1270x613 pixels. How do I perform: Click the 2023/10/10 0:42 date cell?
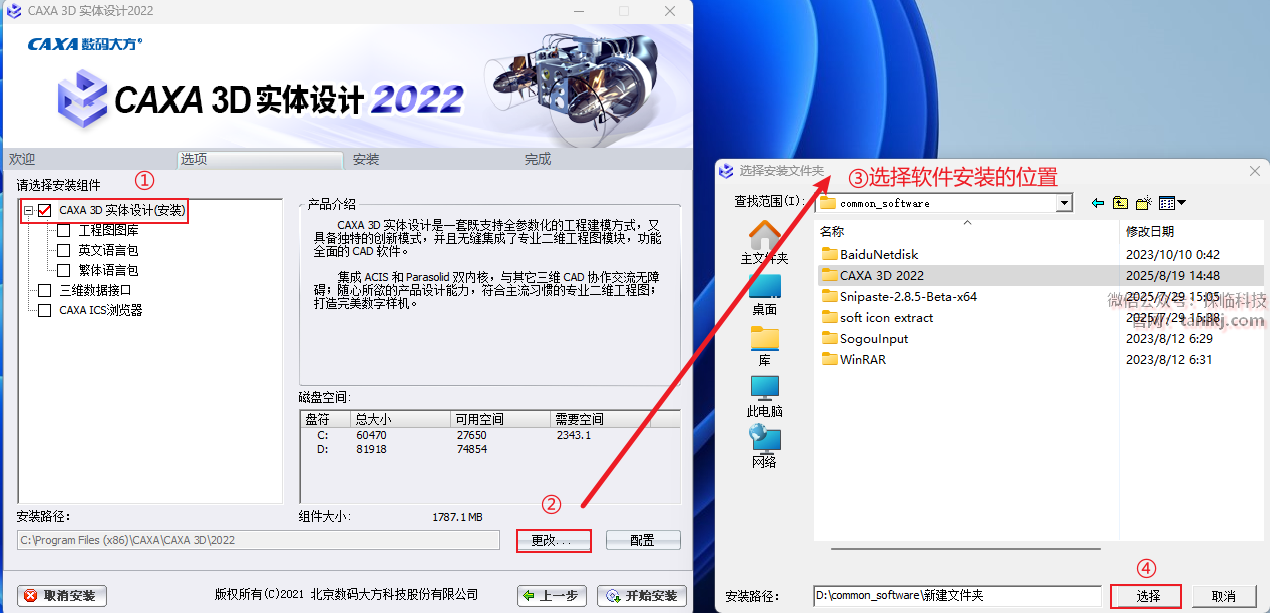pyautogui.click(x=1173, y=254)
